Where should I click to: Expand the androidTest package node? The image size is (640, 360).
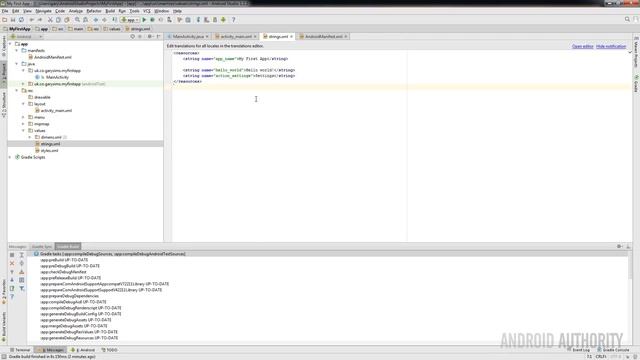click(x=23, y=84)
